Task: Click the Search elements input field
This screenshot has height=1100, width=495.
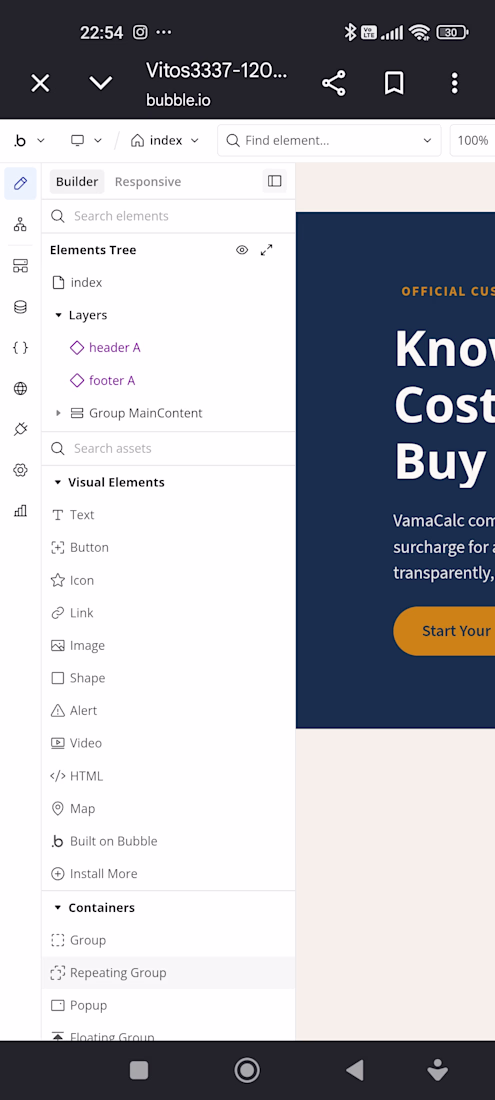Action: click(x=168, y=216)
